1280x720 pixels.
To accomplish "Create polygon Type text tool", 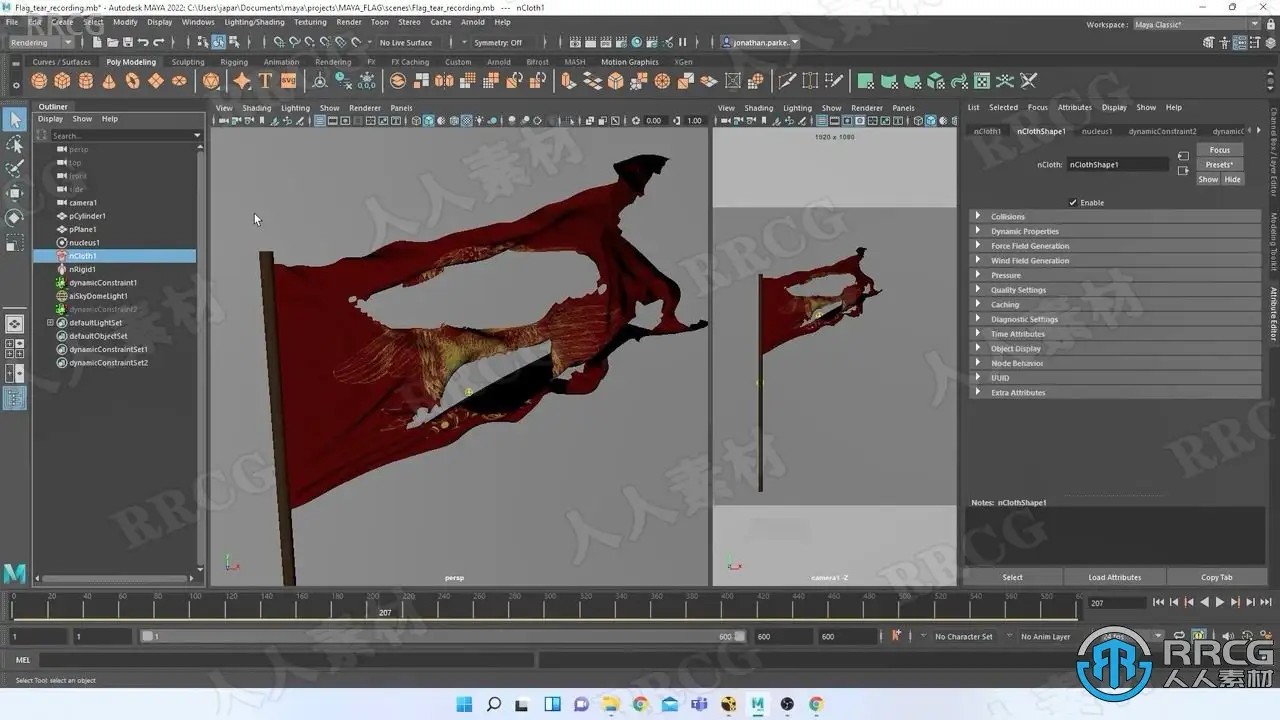I will (x=265, y=81).
